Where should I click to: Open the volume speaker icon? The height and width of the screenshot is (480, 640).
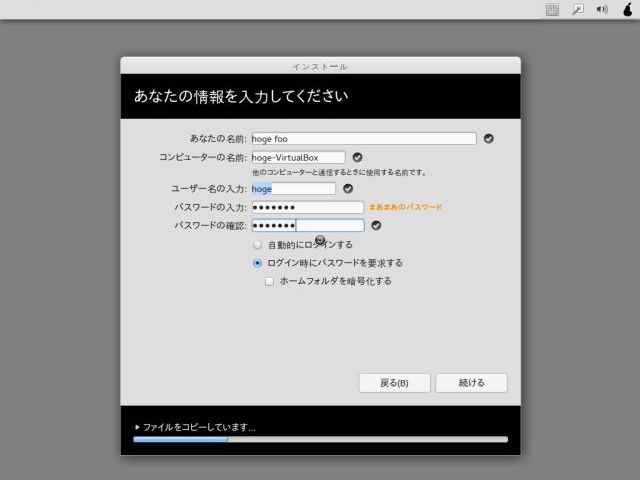[x=603, y=9]
